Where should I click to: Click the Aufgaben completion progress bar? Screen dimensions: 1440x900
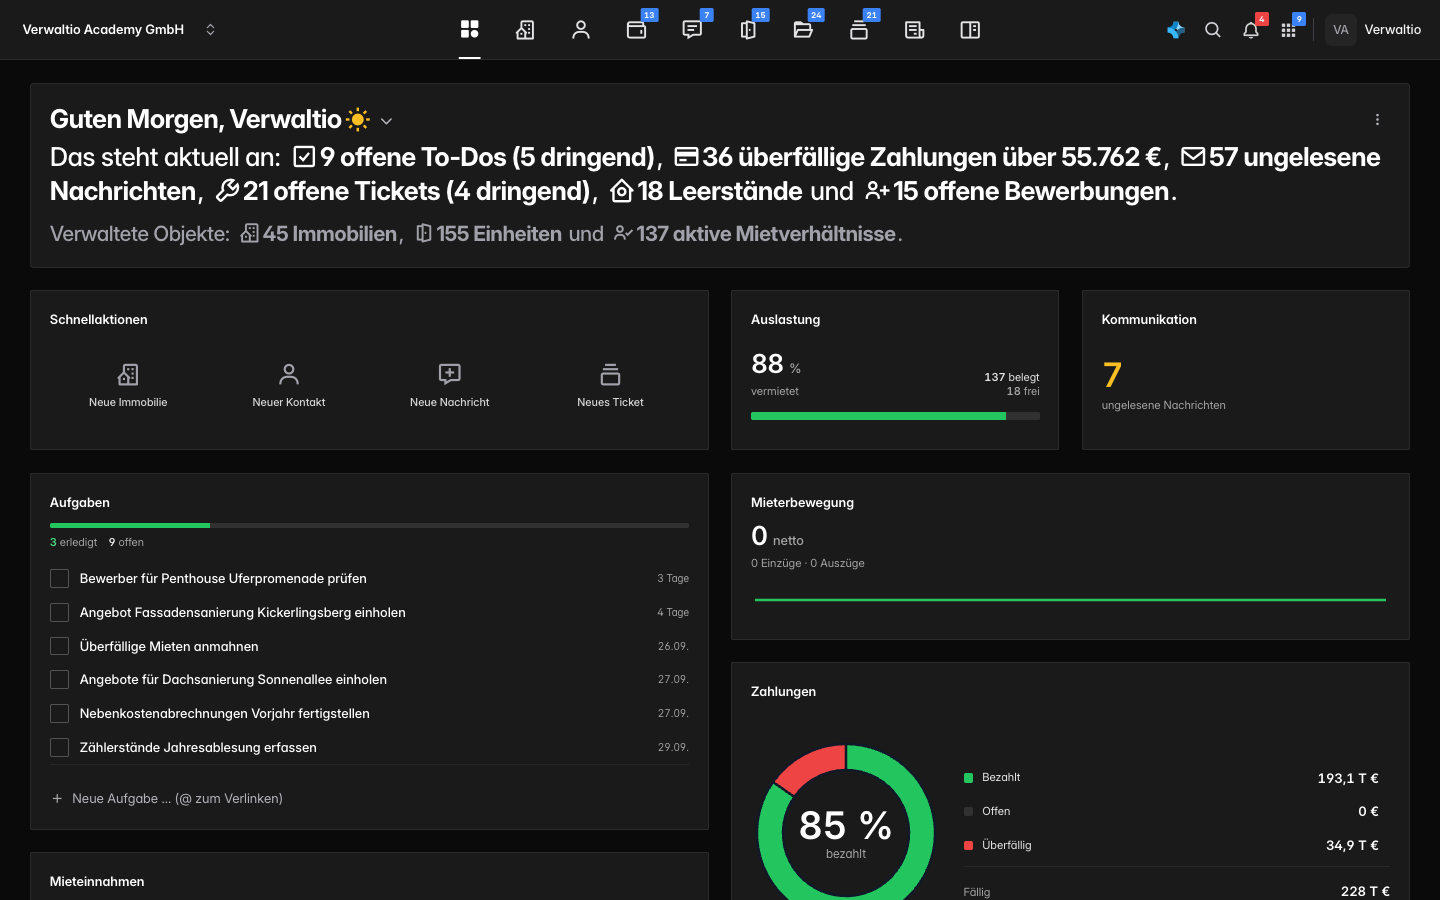click(369, 525)
